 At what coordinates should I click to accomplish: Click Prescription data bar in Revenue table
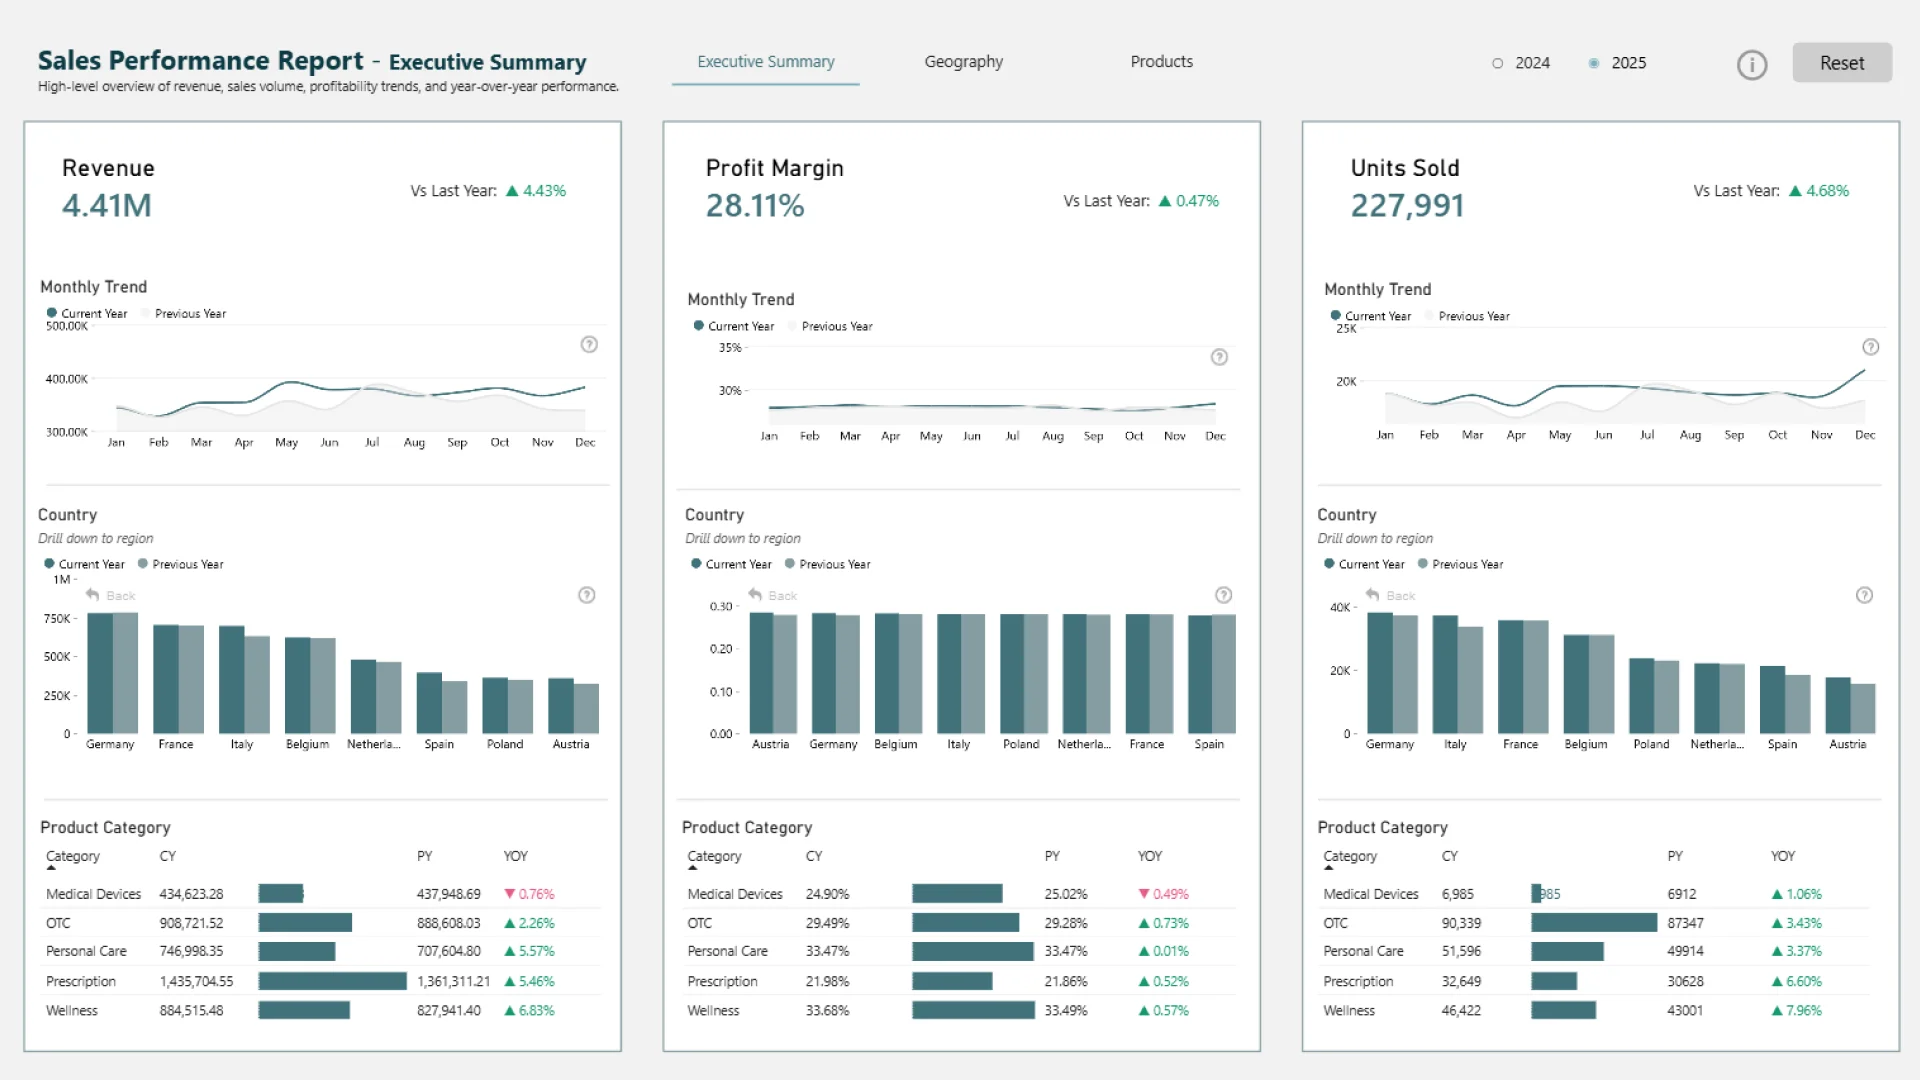[x=332, y=982]
